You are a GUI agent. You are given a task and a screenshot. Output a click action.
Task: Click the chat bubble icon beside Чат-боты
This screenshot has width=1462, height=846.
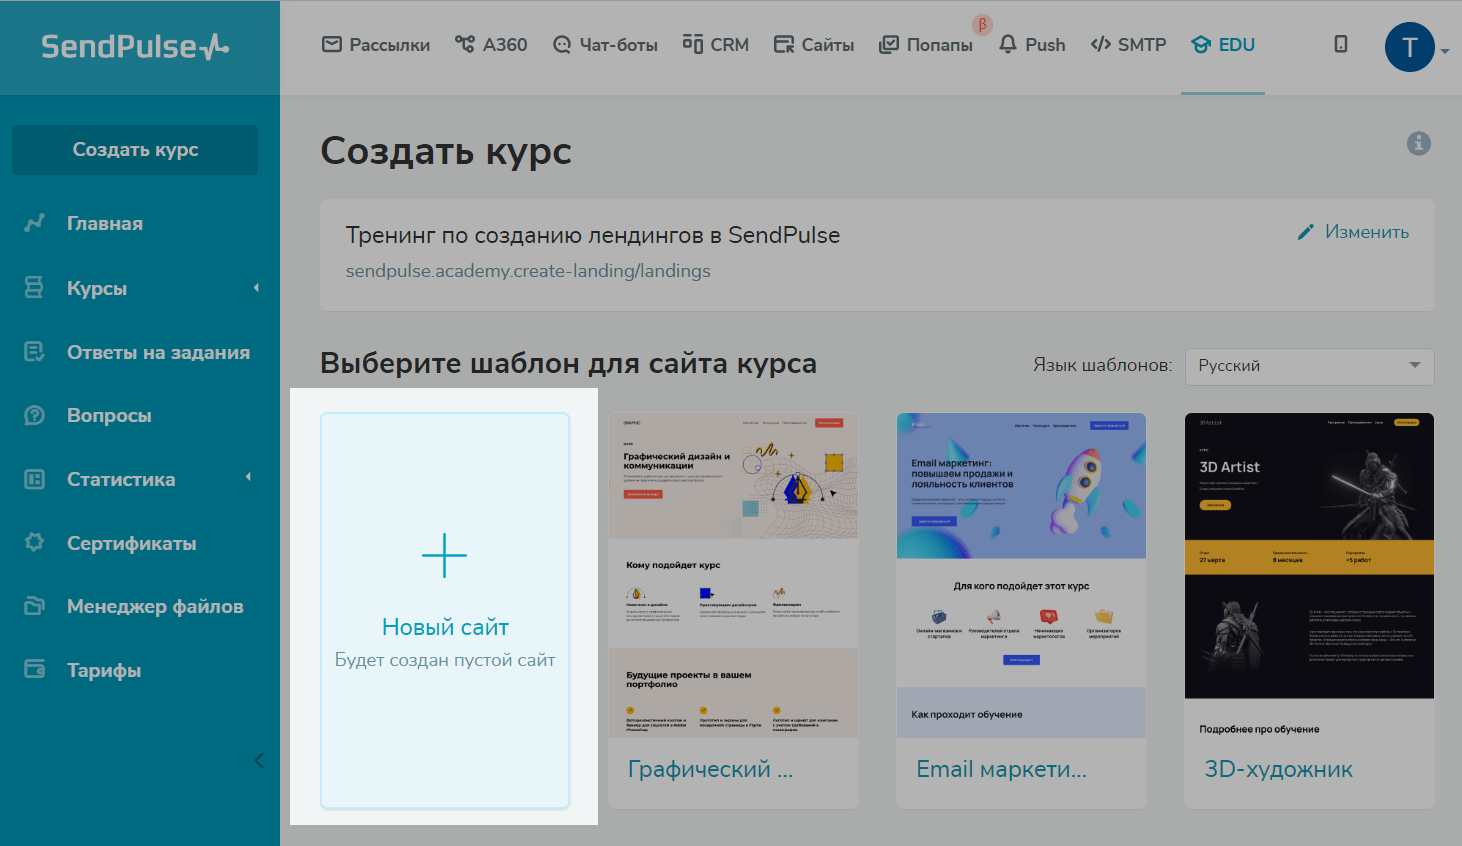[x=562, y=44]
